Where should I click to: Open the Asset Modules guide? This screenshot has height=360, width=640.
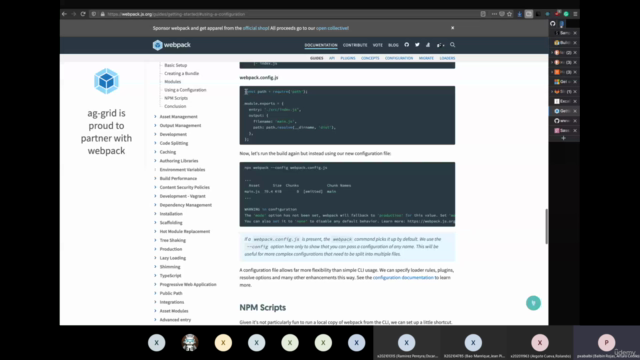[174, 311]
